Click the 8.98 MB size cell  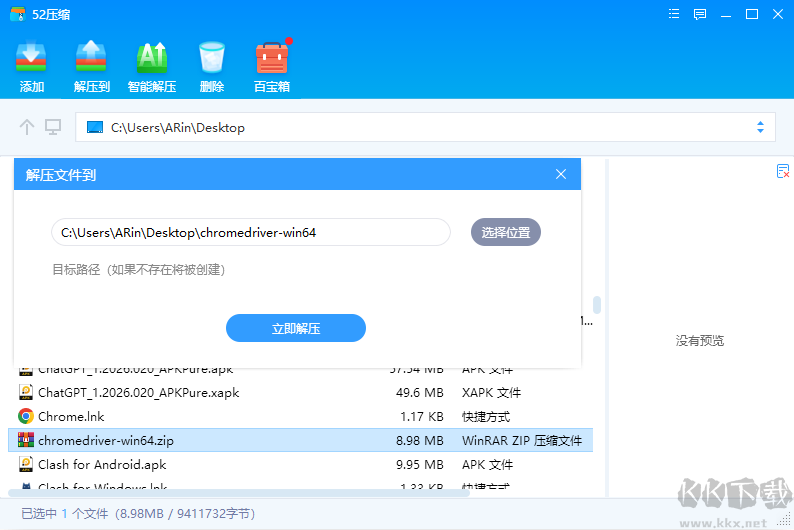pyautogui.click(x=419, y=440)
